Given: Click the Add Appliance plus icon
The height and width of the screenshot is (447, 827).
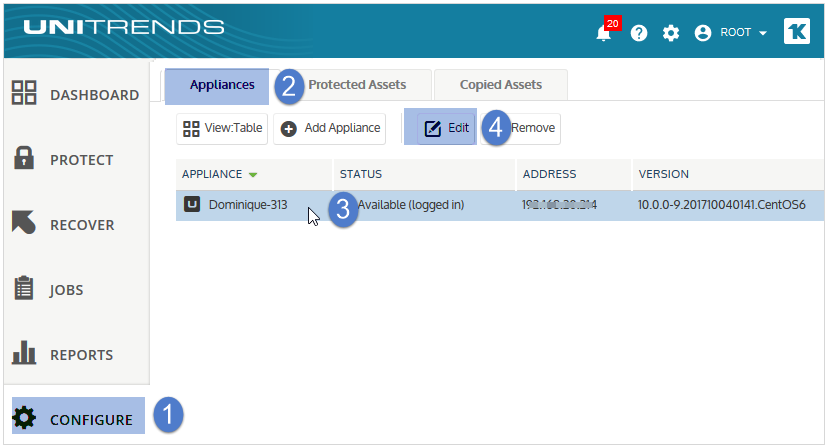Looking at the screenshot, I should [289, 129].
